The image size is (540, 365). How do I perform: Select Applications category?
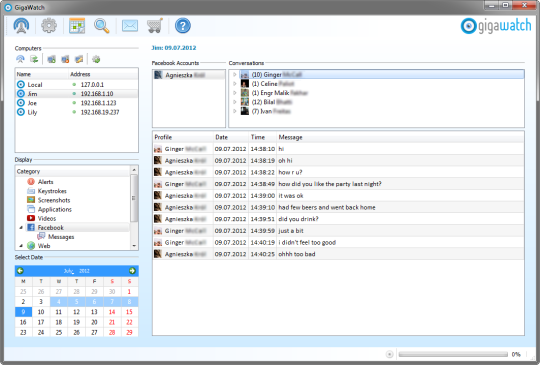pyautogui.click(x=55, y=209)
